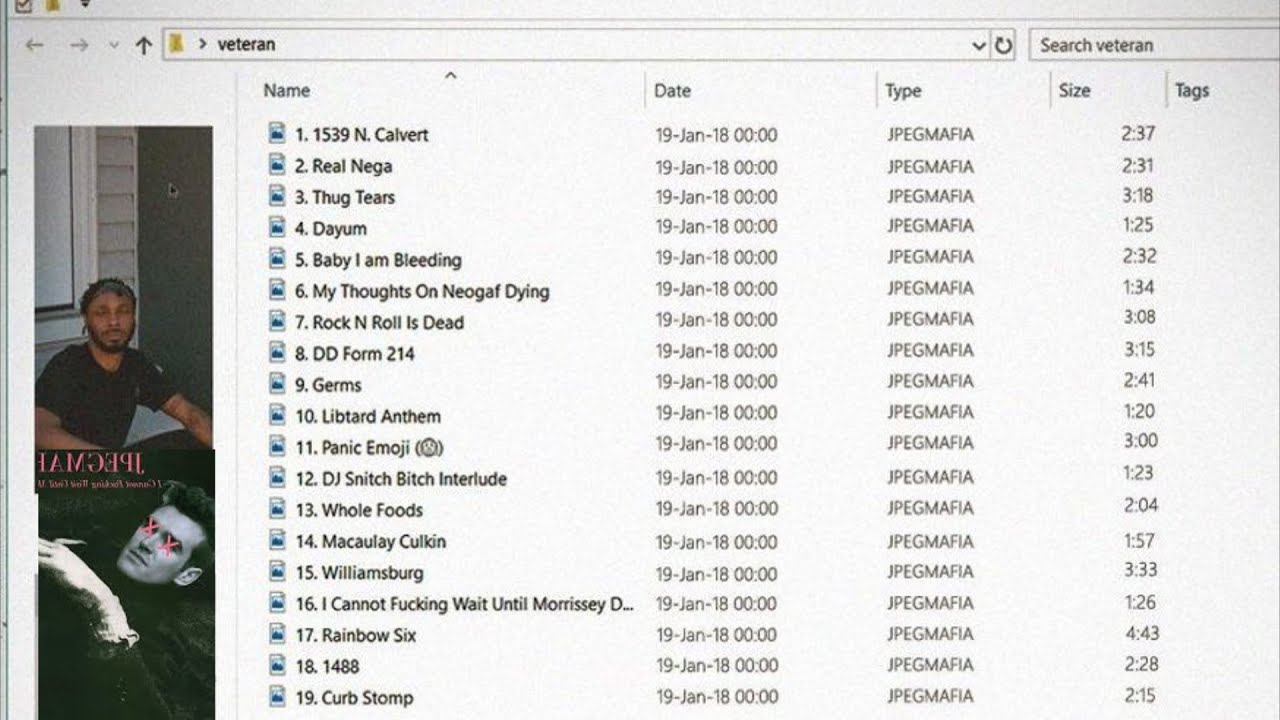Image resolution: width=1280 pixels, height=720 pixels.
Task: Sort files by Type column
Action: point(903,90)
